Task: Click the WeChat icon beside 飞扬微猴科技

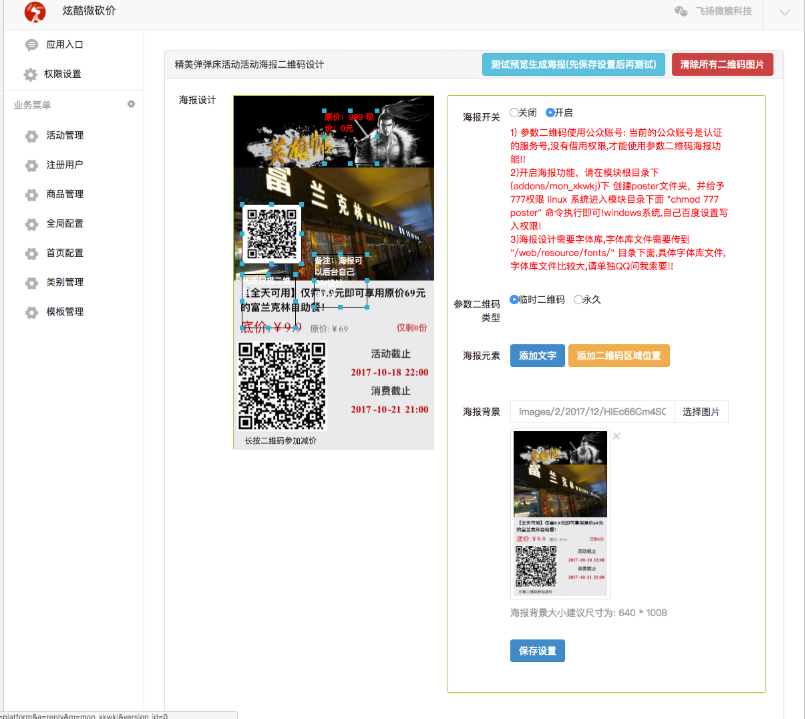Action: coord(681,11)
